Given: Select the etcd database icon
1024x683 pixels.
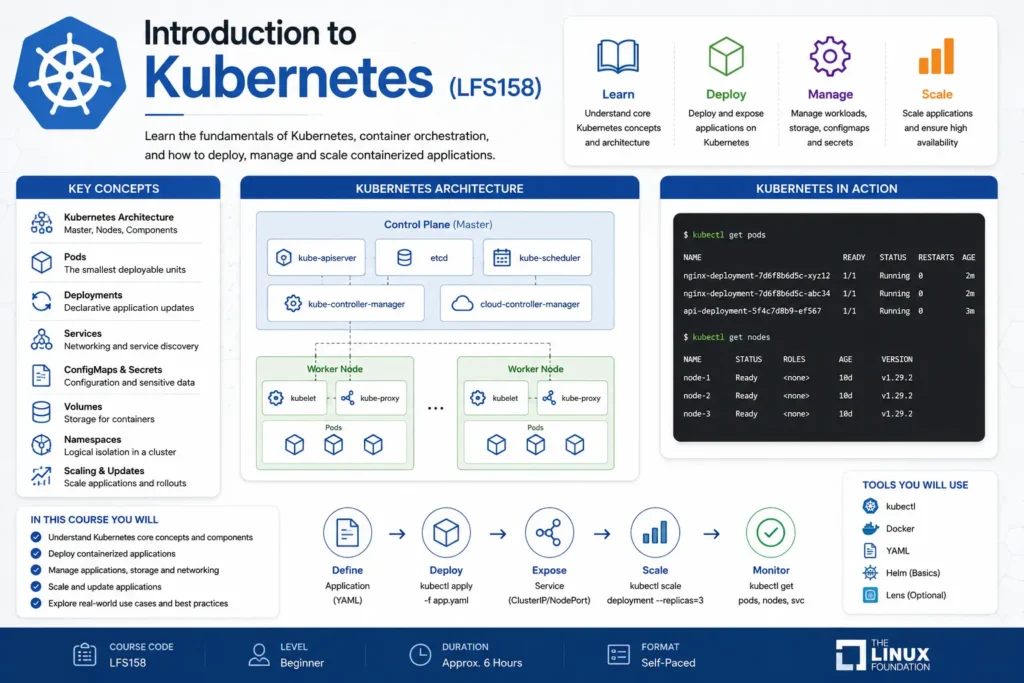Looking at the screenshot, I should 404,257.
